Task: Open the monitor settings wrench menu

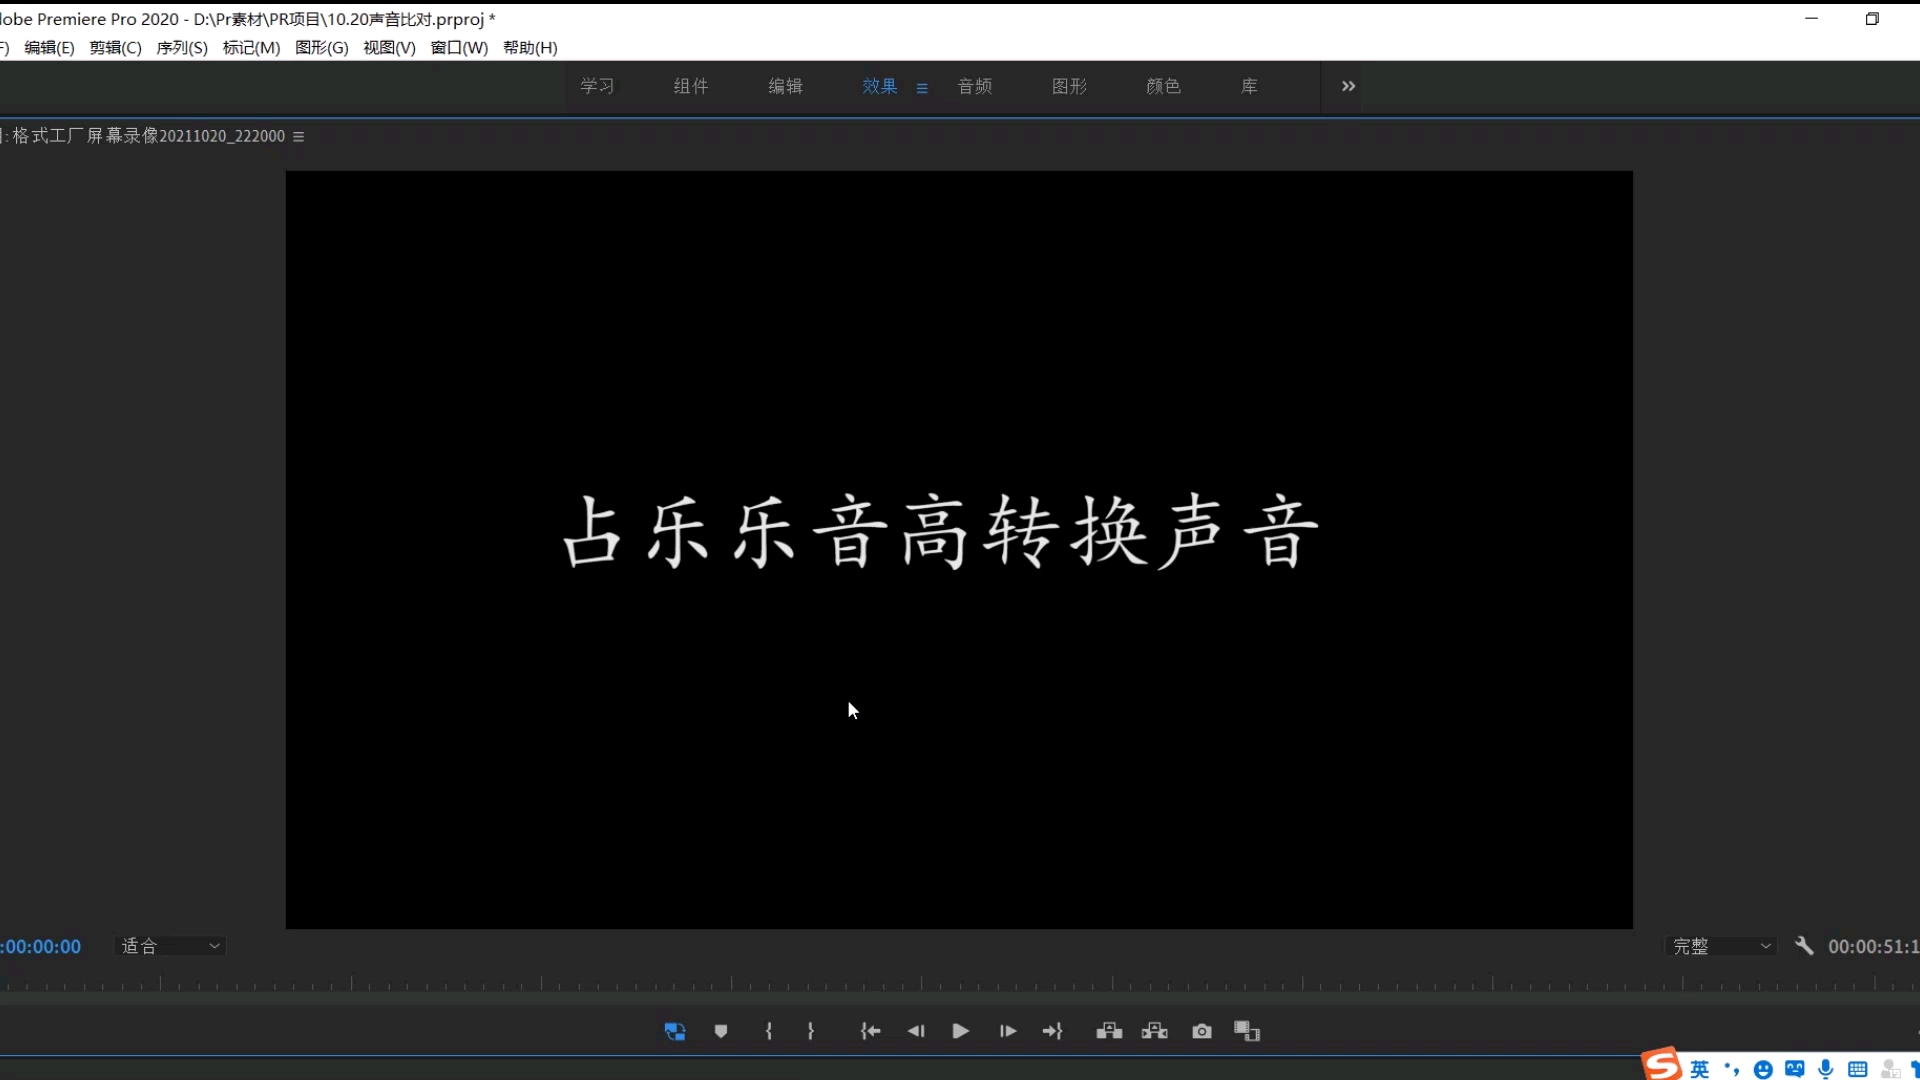Action: [1805, 945]
